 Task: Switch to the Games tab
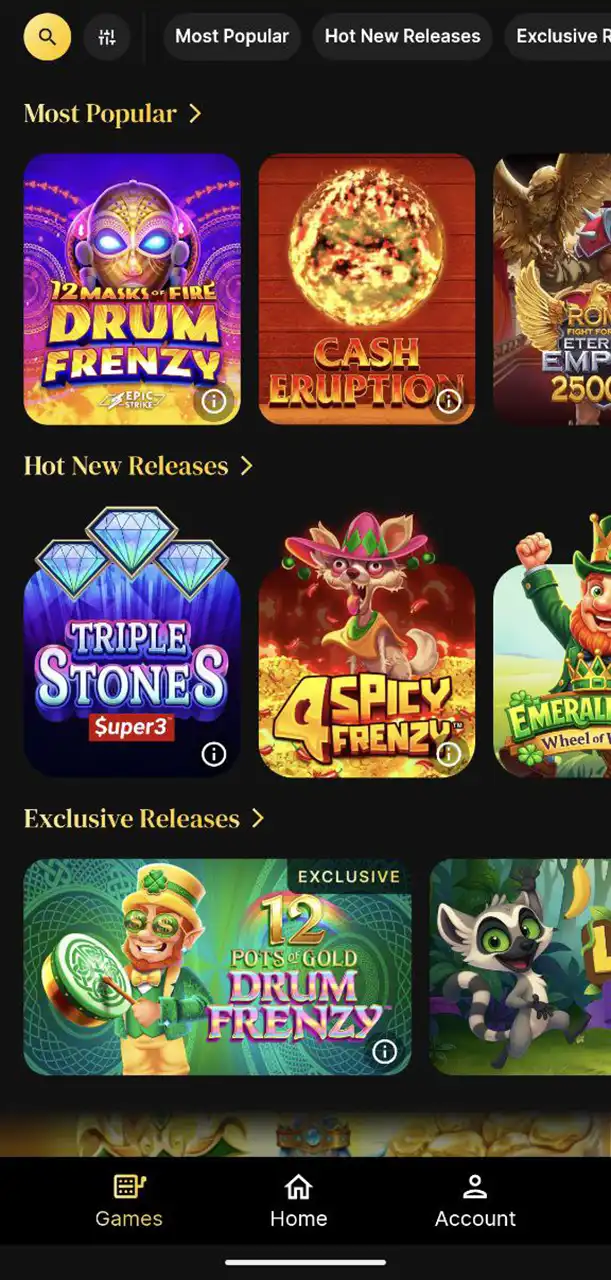129,1201
